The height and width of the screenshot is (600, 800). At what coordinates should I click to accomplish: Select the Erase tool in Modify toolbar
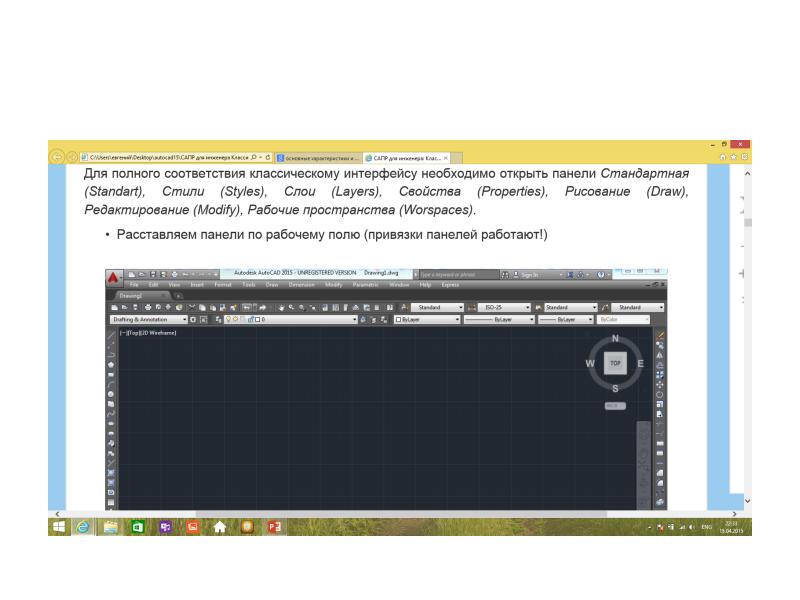click(x=660, y=335)
